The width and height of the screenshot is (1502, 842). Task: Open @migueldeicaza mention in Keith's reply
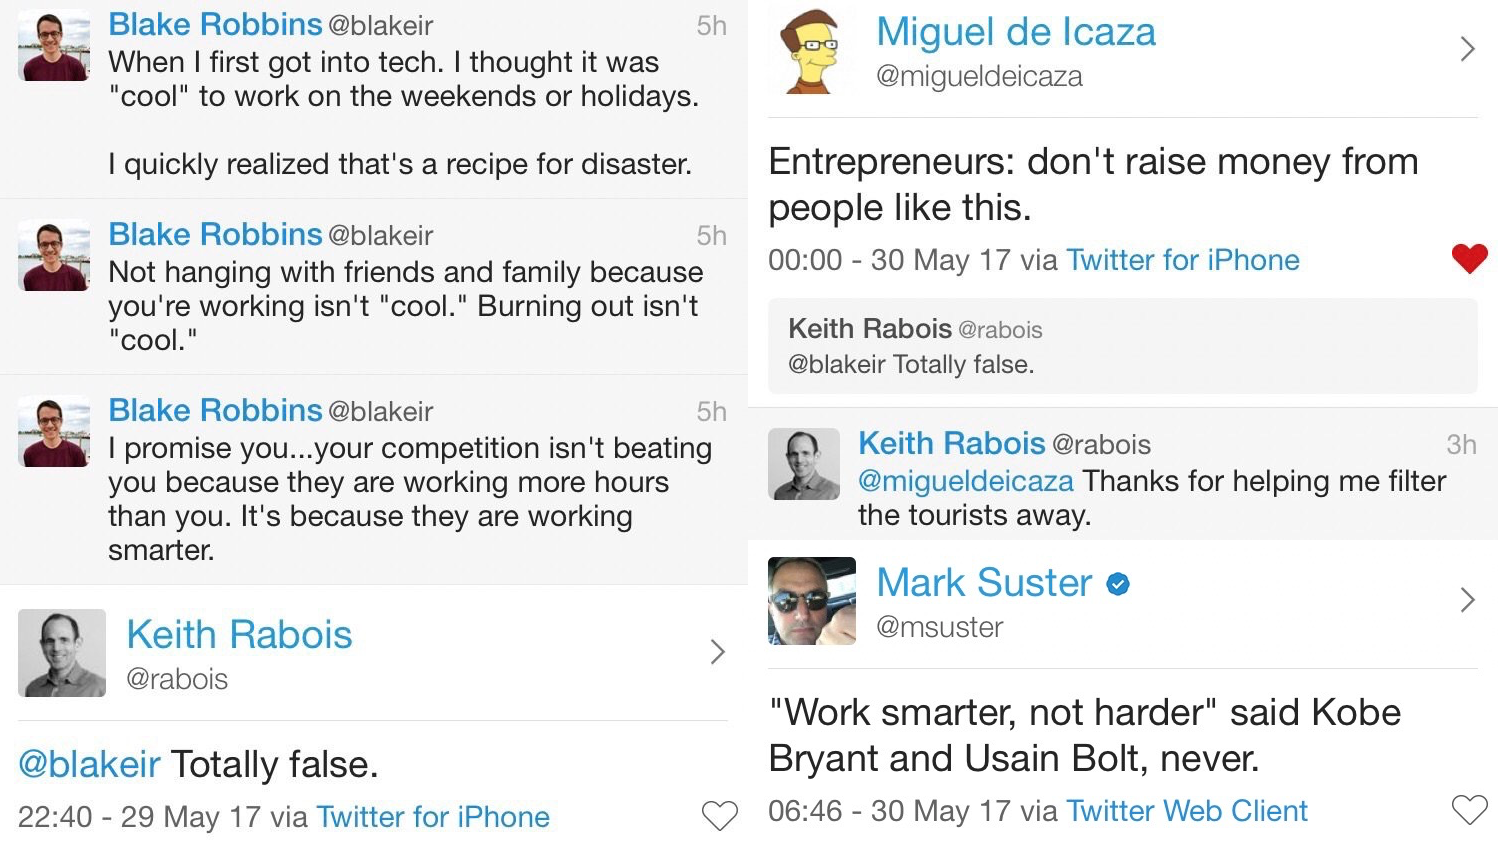[x=965, y=481]
